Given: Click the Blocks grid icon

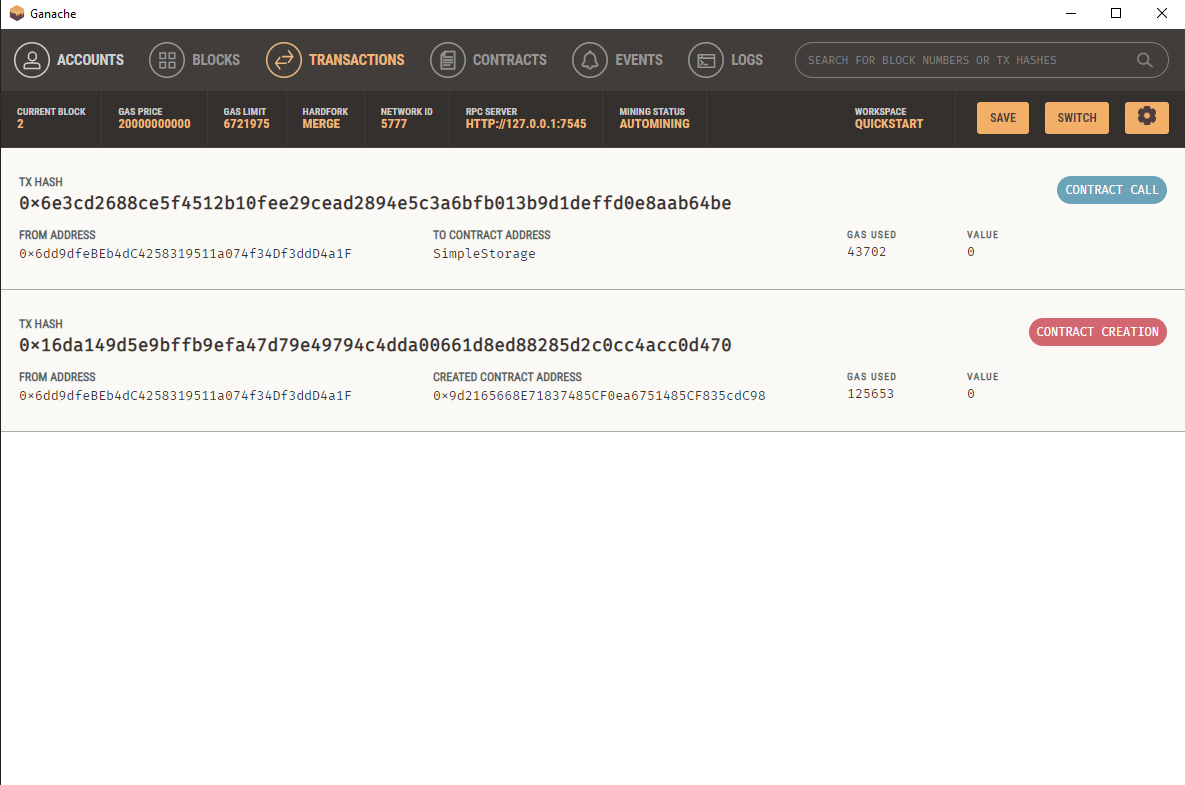Looking at the screenshot, I should (167, 60).
